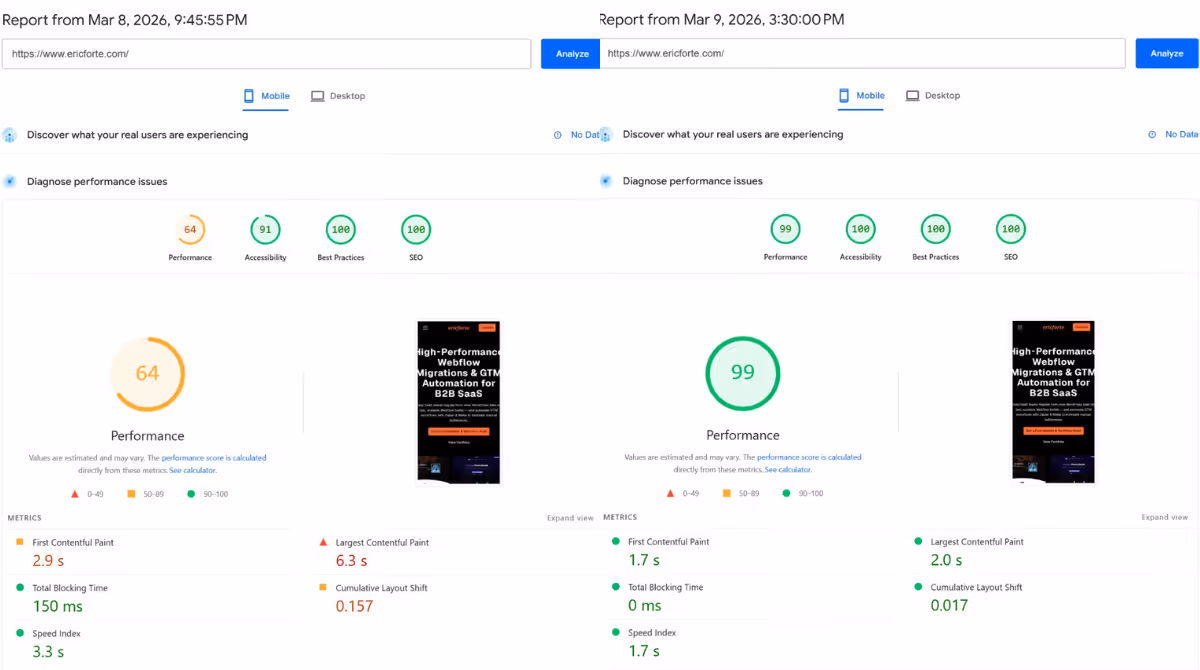Open the 'See calculator' link in the Mar 9 report
Image resolution: width=1200 pixels, height=670 pixels.
[788, 469]
